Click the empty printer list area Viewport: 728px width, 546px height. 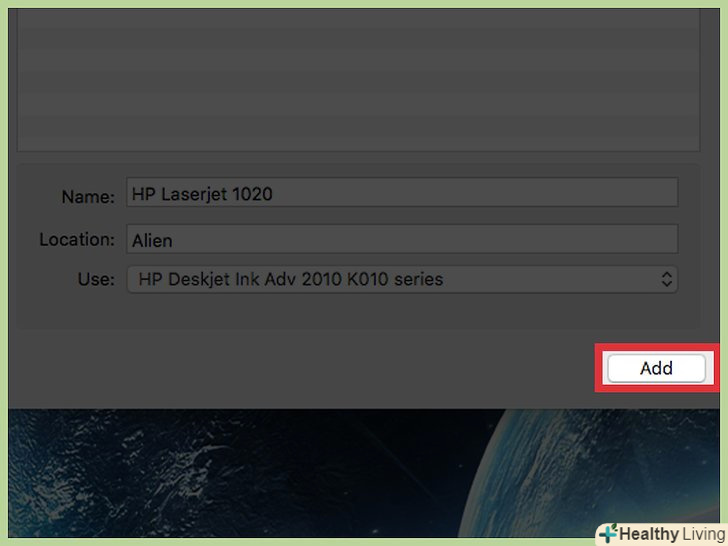coord(358,79)
